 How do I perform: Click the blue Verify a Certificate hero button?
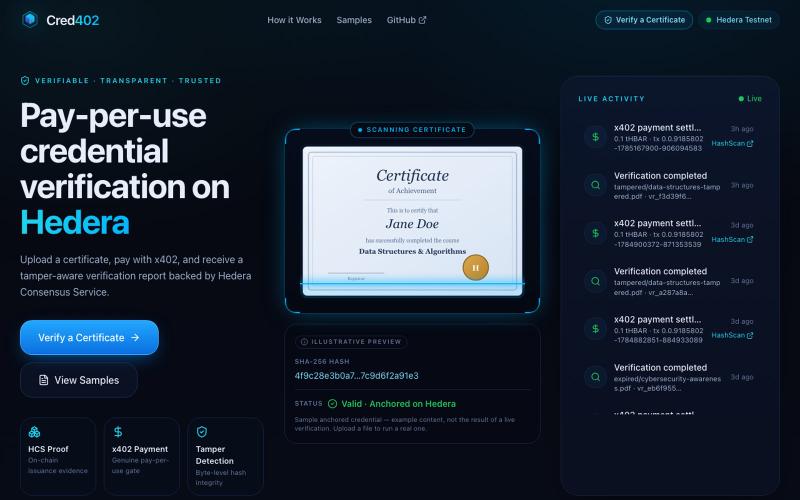point(89,337)
